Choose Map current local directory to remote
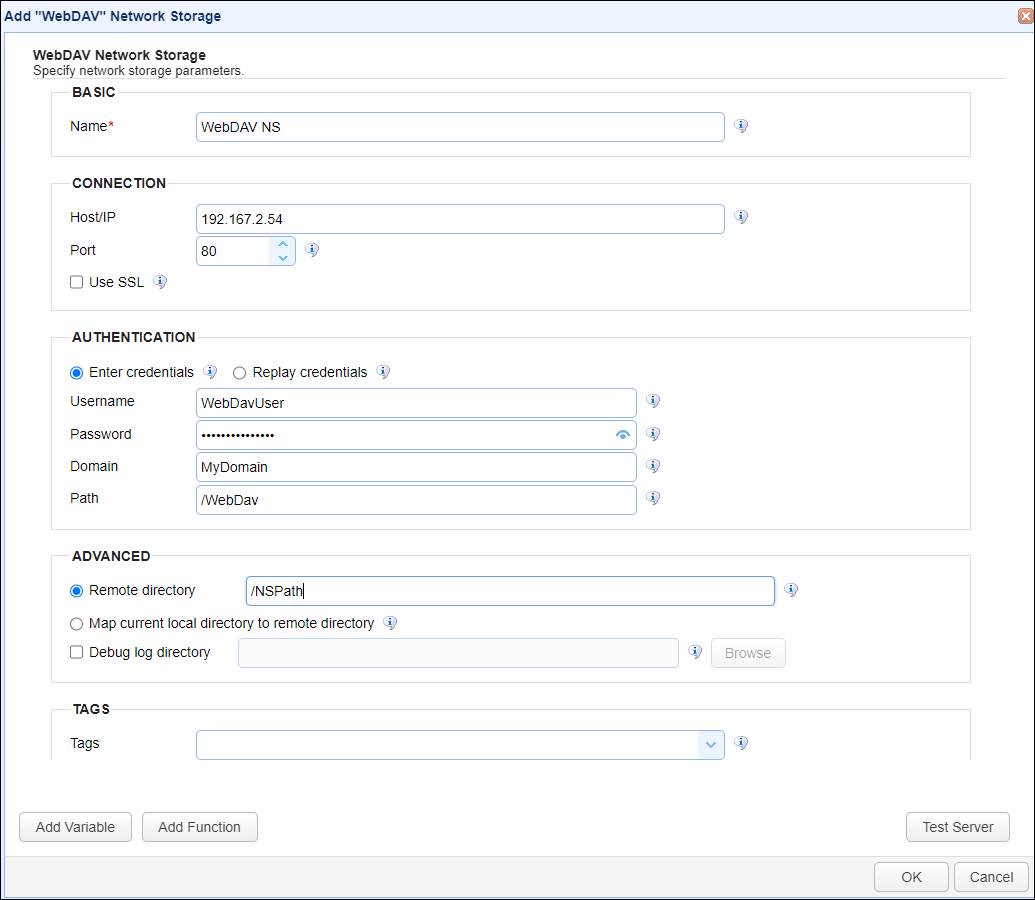The width and height of the screenshot is (1035, 900). (x=77, y=623)
